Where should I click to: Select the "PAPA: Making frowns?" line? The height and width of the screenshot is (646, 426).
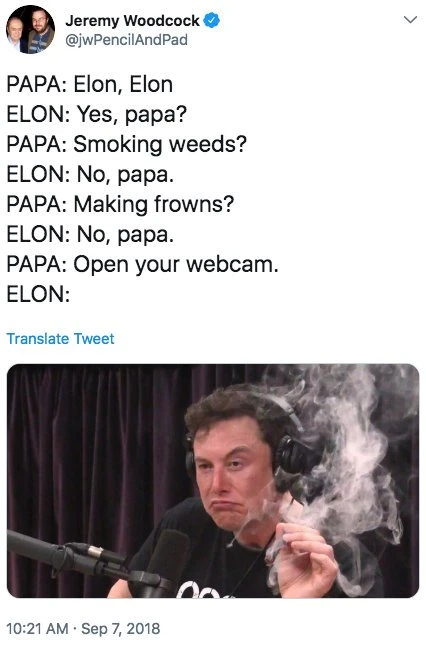click(x=120, y=204)
